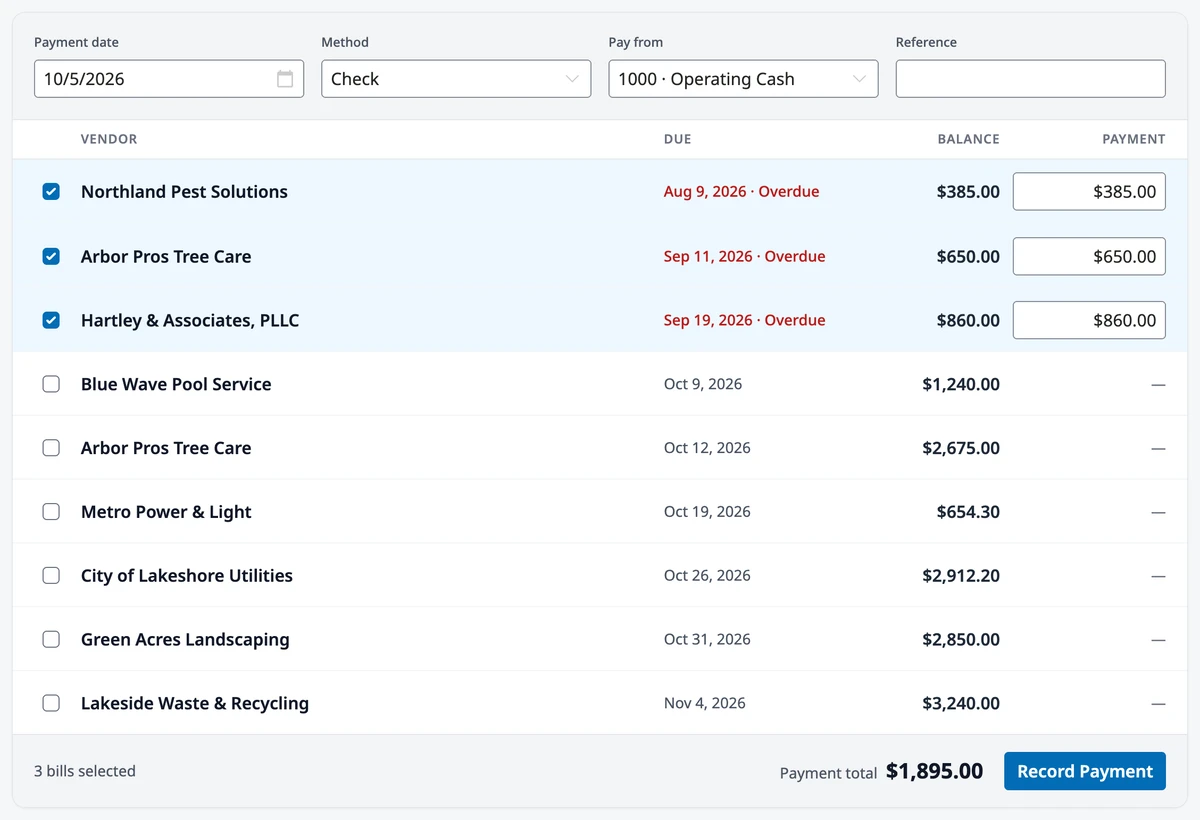This screenshot has width=1200, height=820.
Task: Select the Green Acres Landscaping checkbox
Action: point(51,640)
